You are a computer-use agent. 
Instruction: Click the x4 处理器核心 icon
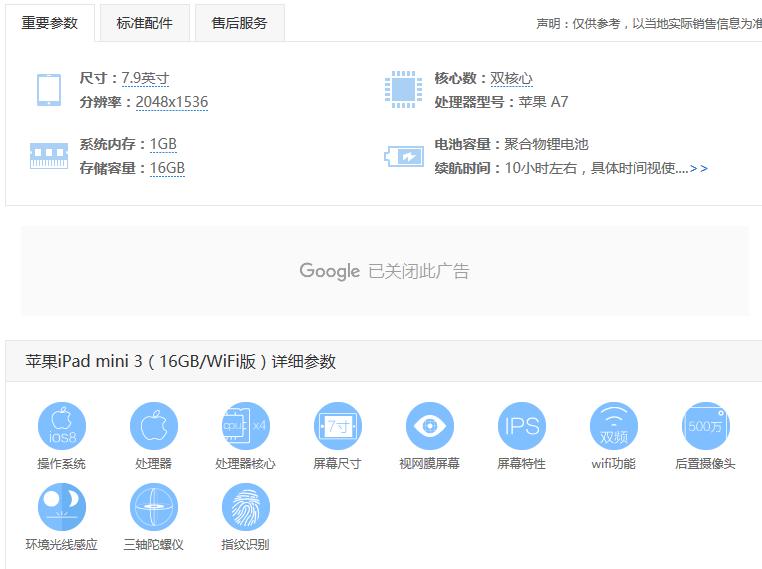click(245, 426)
